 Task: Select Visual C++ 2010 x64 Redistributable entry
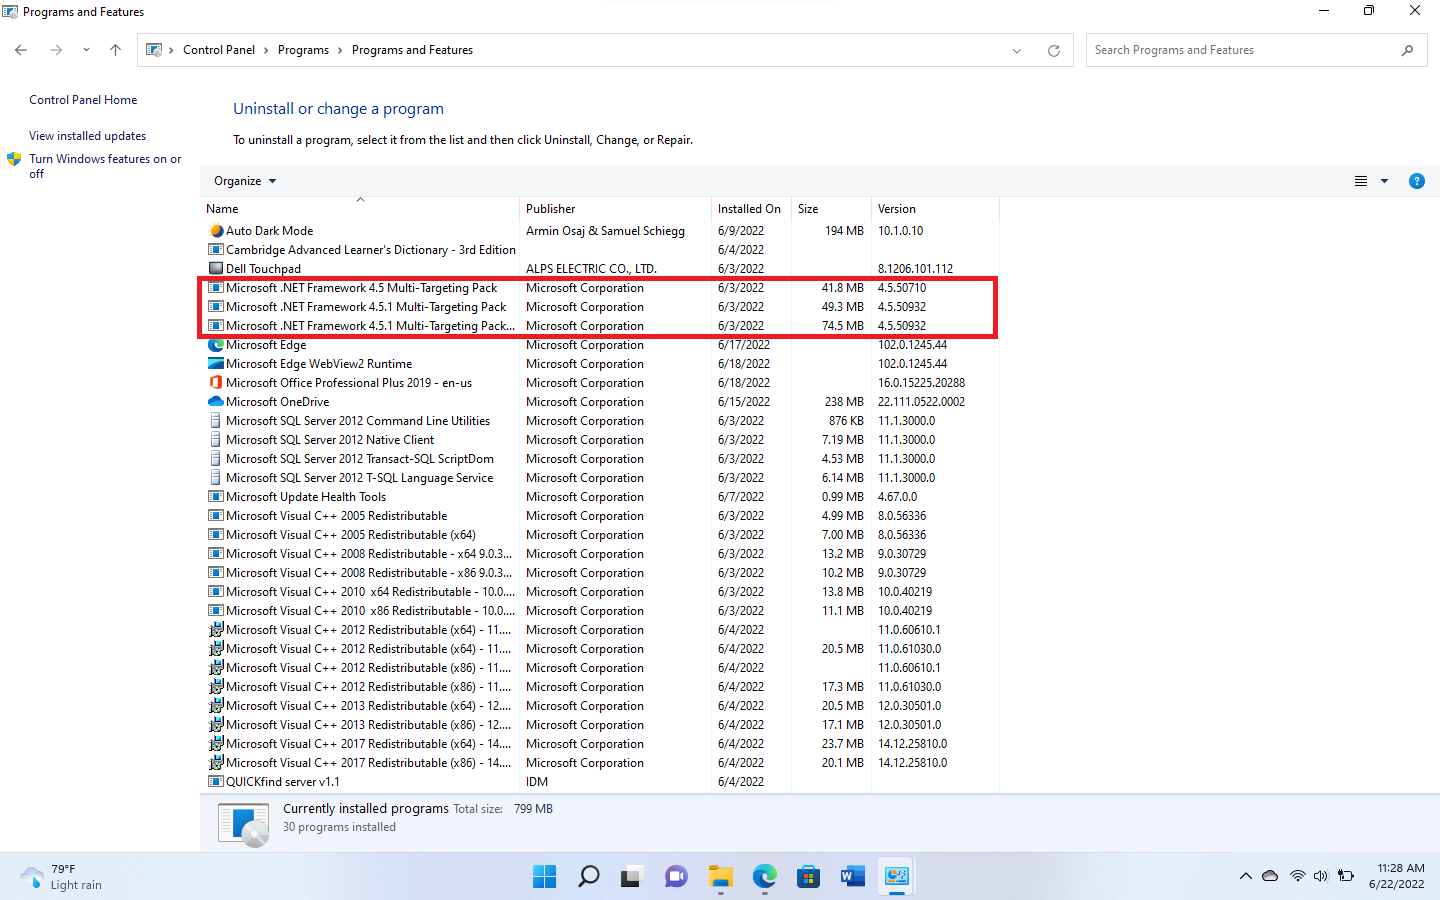[x=371, y=592]
